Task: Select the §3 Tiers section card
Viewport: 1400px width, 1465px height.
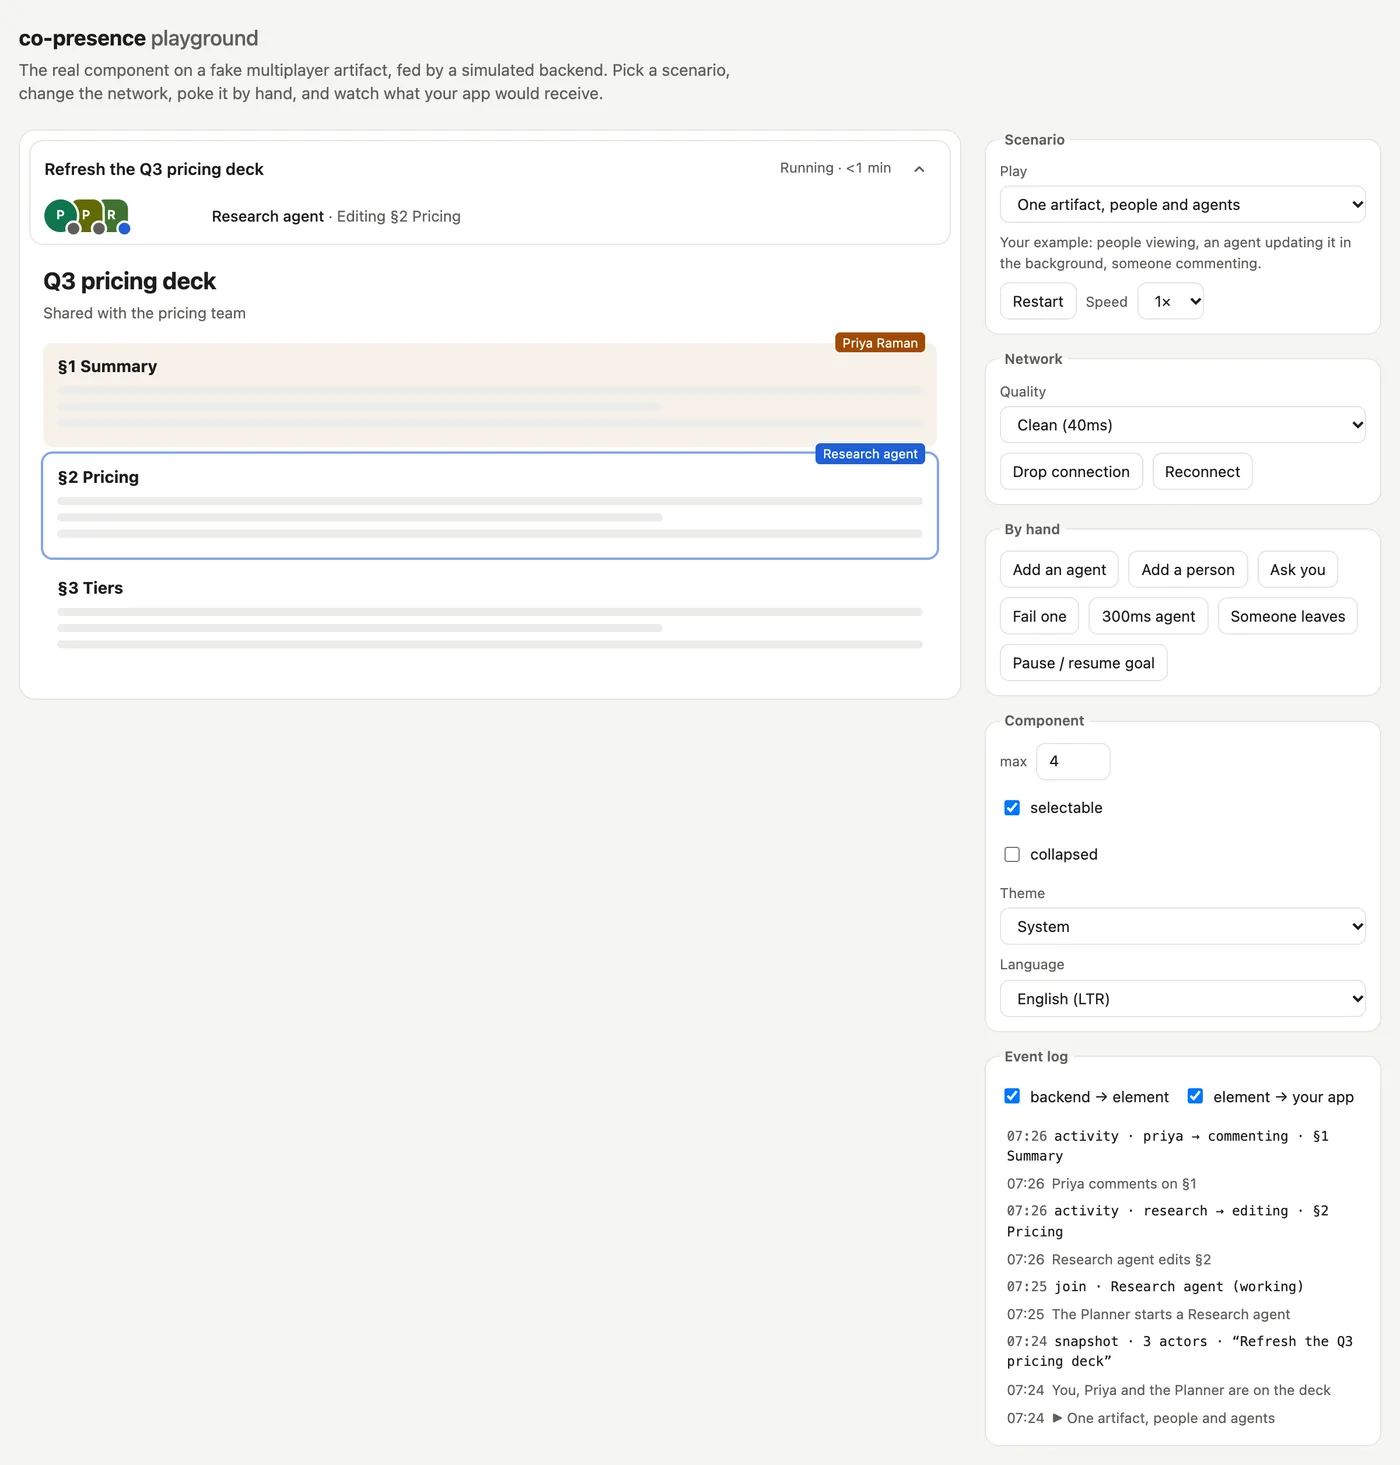Action: (490, 616)
